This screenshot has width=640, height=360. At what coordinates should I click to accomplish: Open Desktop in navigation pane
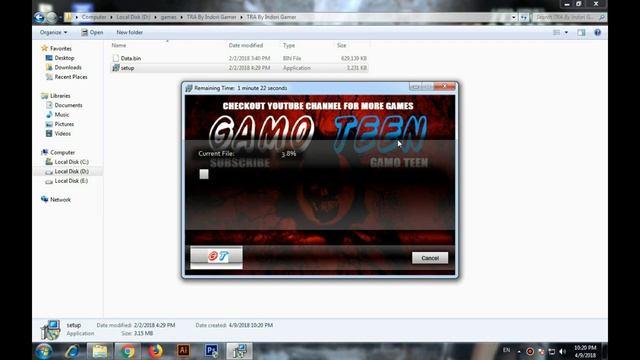(x=64, y=58)
